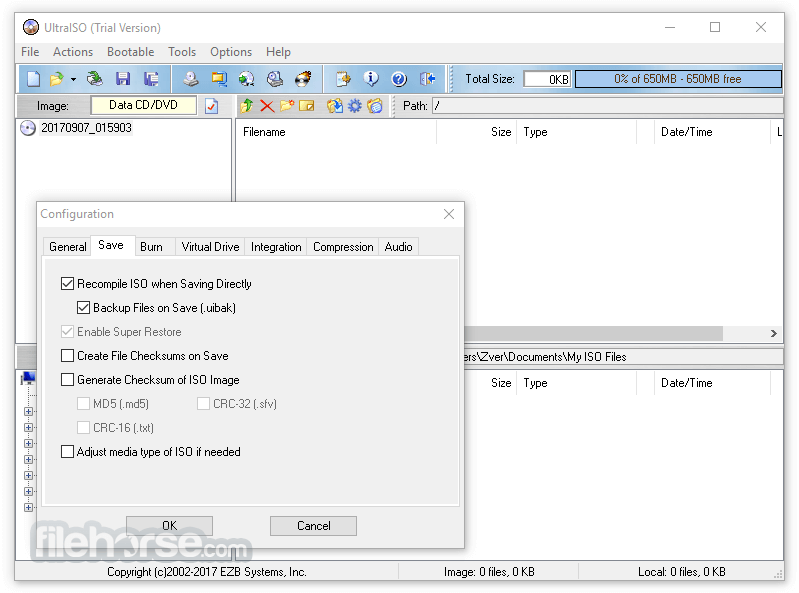
Task: Click the computer icon in the local tree
Action: tap(28, 379)
